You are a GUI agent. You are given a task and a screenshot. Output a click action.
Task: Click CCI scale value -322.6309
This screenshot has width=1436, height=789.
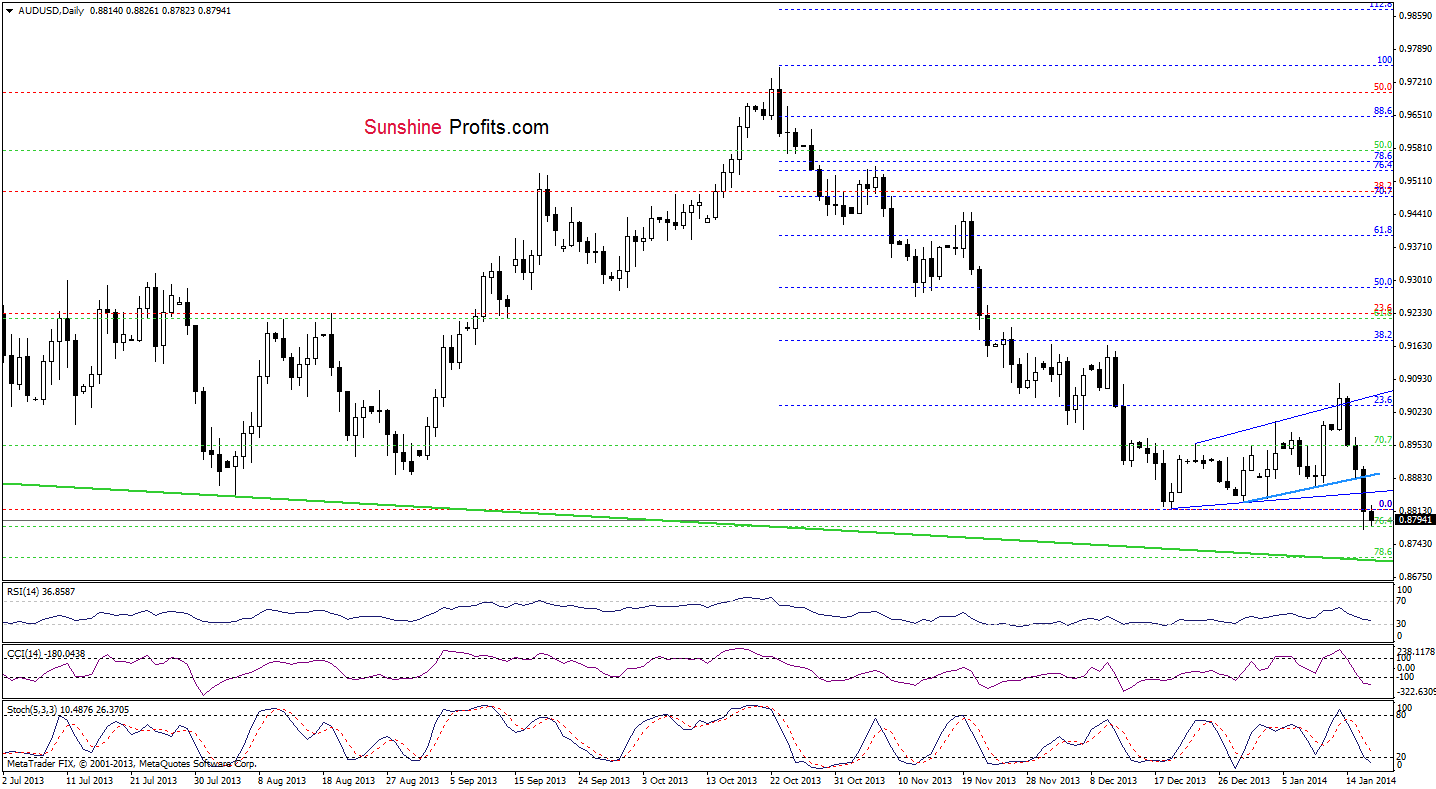point(1416,691)
